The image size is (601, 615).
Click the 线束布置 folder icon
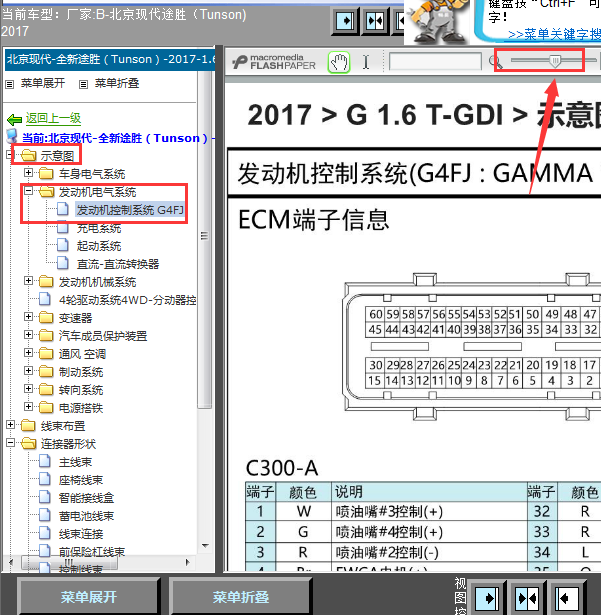(29, 426)
